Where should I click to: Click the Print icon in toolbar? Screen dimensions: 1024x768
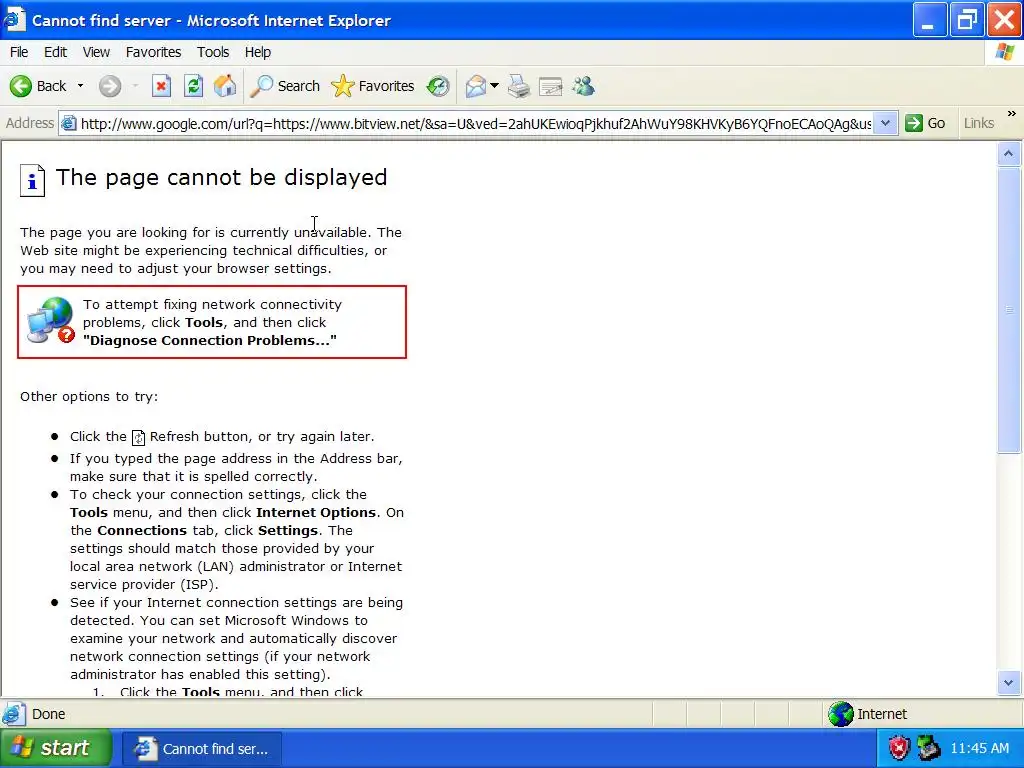(519, 86)
